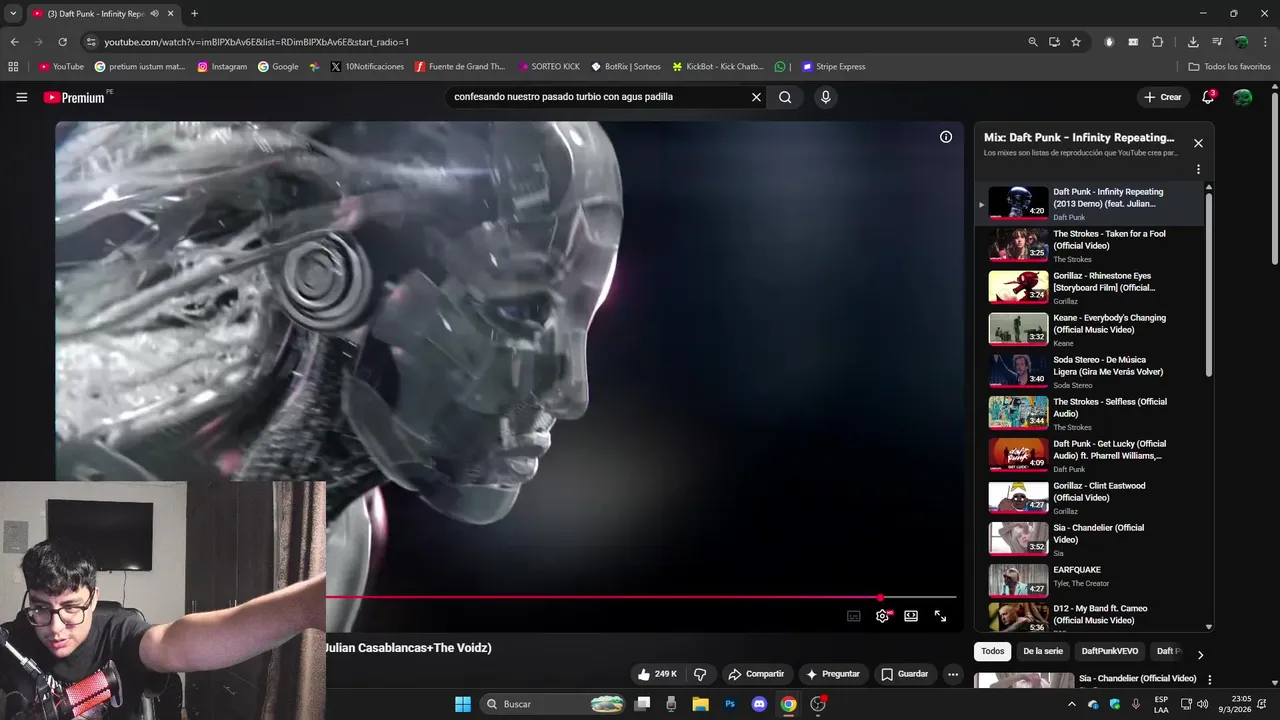
Task: Select the DaftPunkVEVO chip
Action: (1110, 651)
